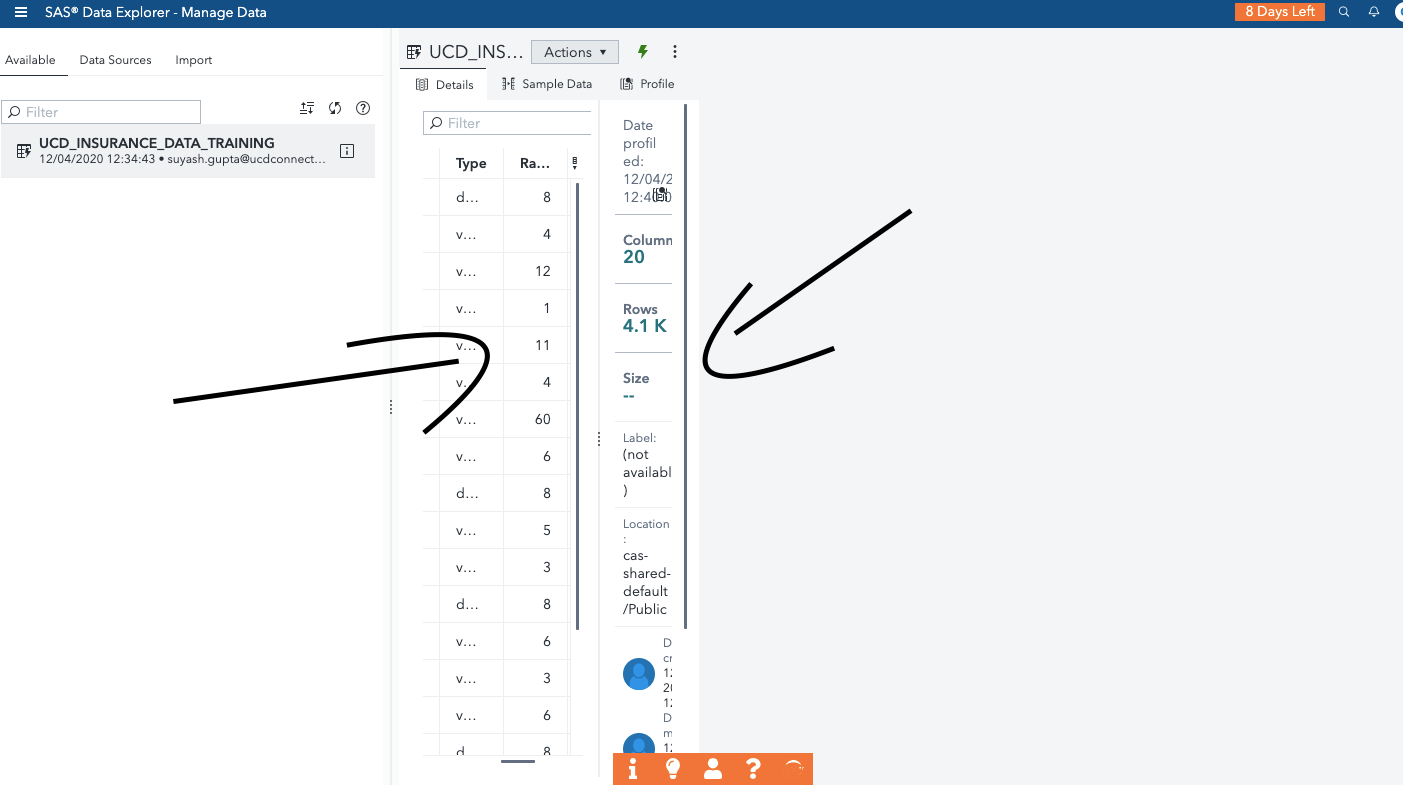Expand the column options menu in the table header

point(575,162)
